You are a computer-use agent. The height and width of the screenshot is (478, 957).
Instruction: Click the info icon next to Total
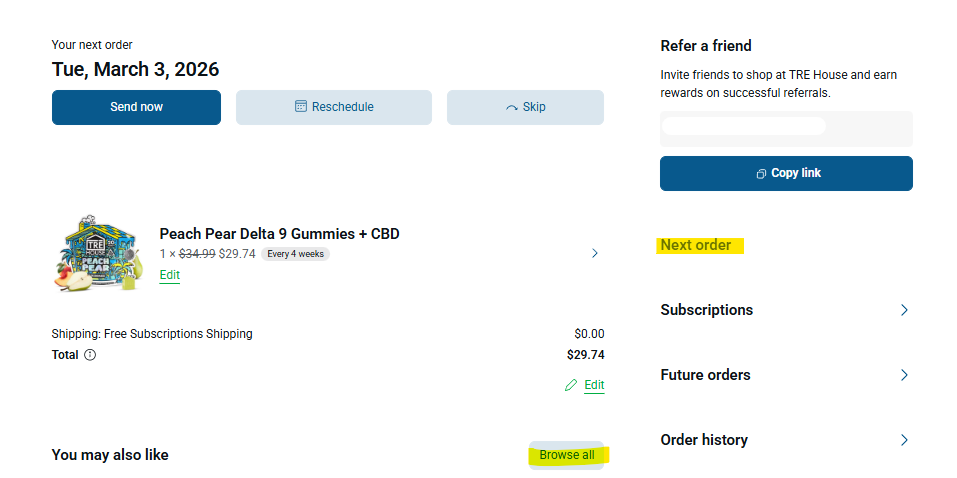tap(90, 354)
